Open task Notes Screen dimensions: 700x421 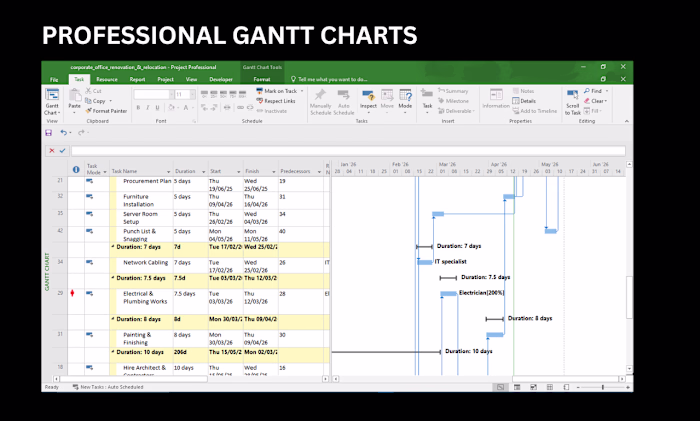tap(523, 91)
